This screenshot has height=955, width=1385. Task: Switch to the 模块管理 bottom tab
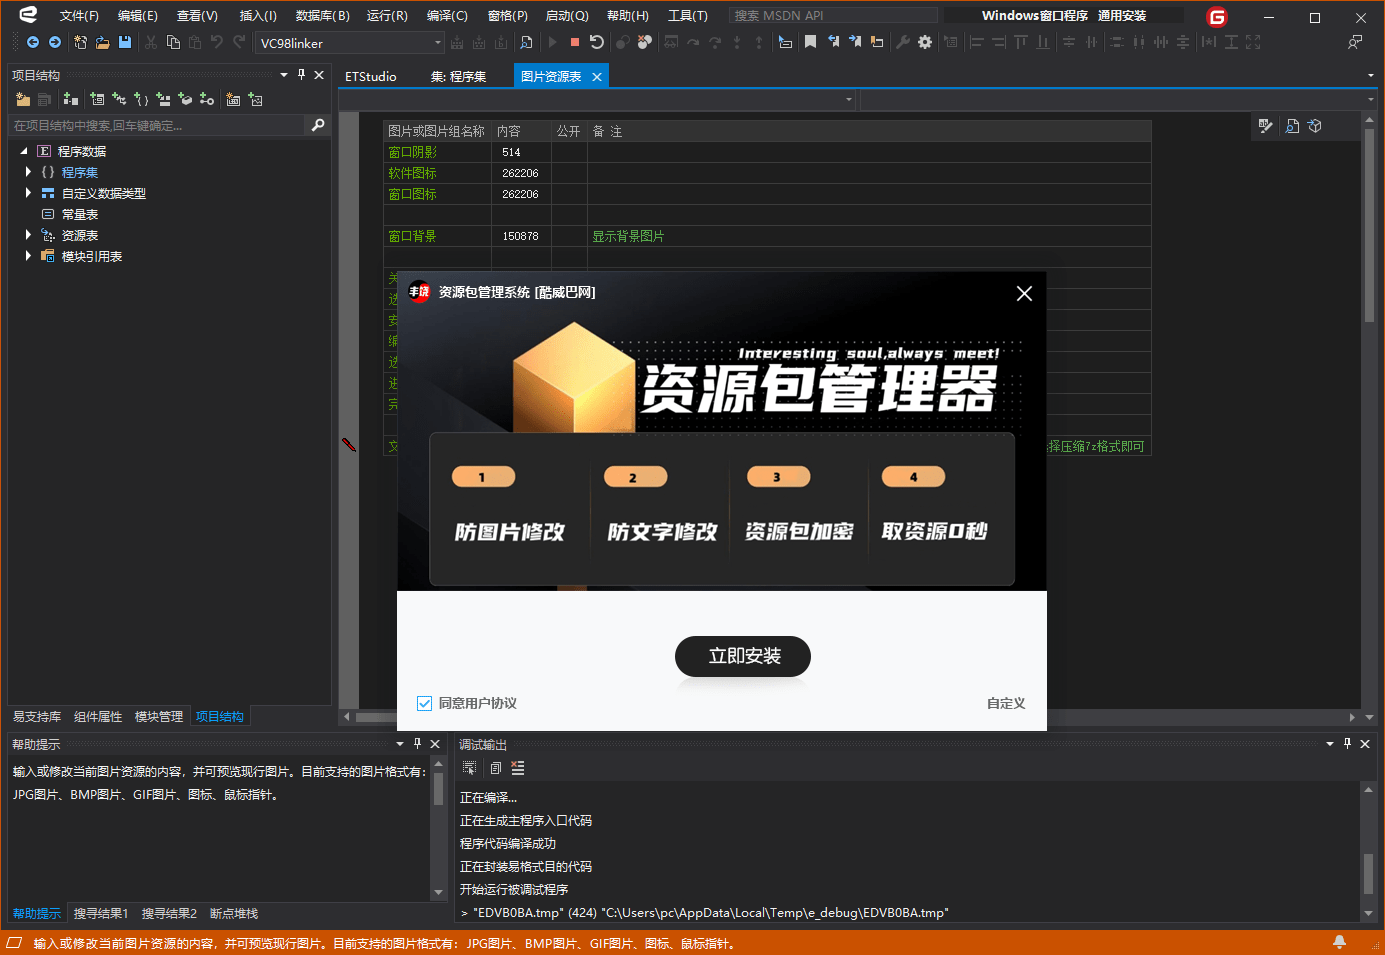click(x=159, y=717)
